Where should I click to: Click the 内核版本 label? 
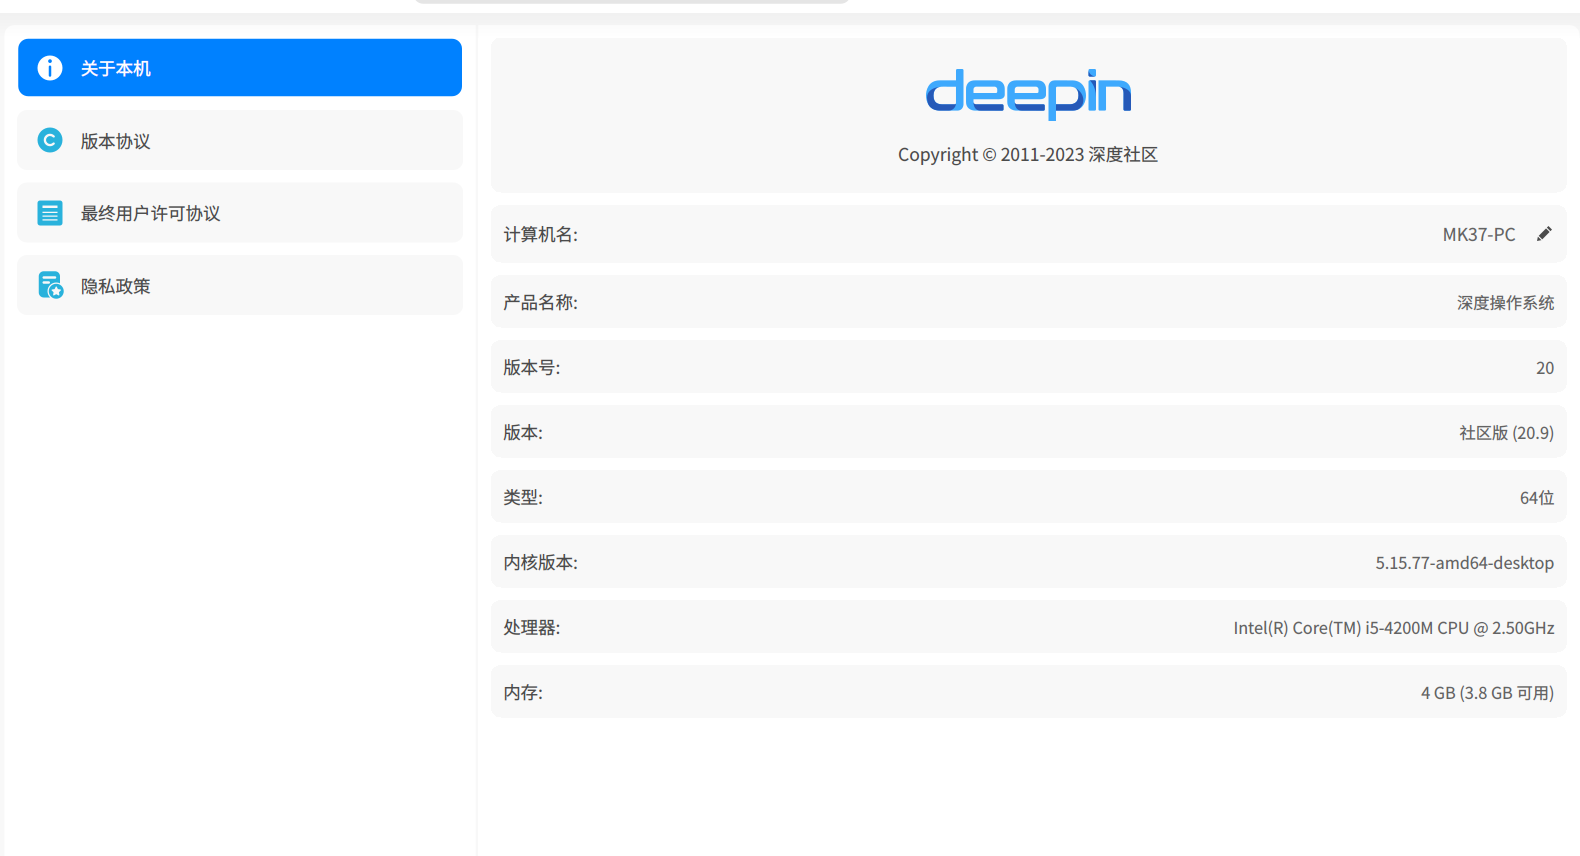[540, 563]
